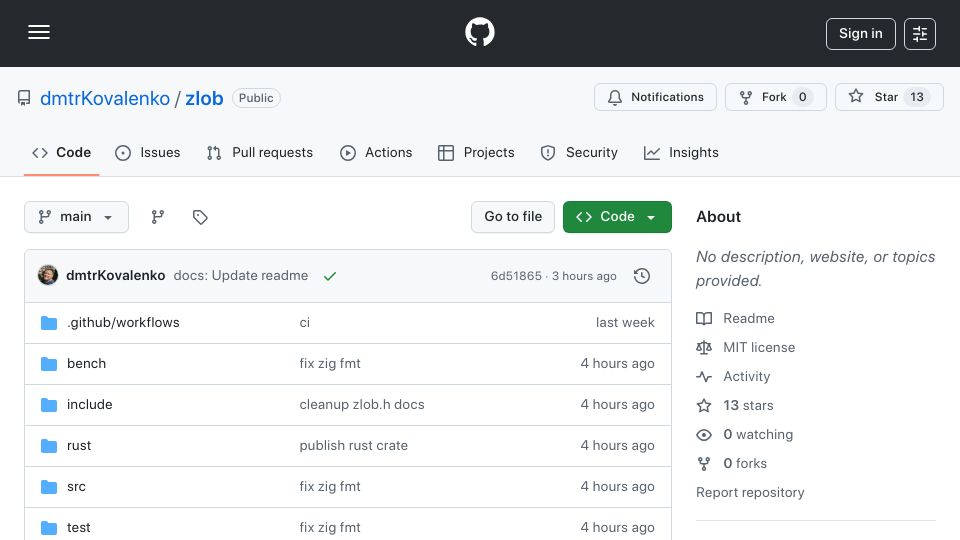Click the Sign in button
Image resolution: width=960 pixels, height=540 pixels.
(860, 34)
